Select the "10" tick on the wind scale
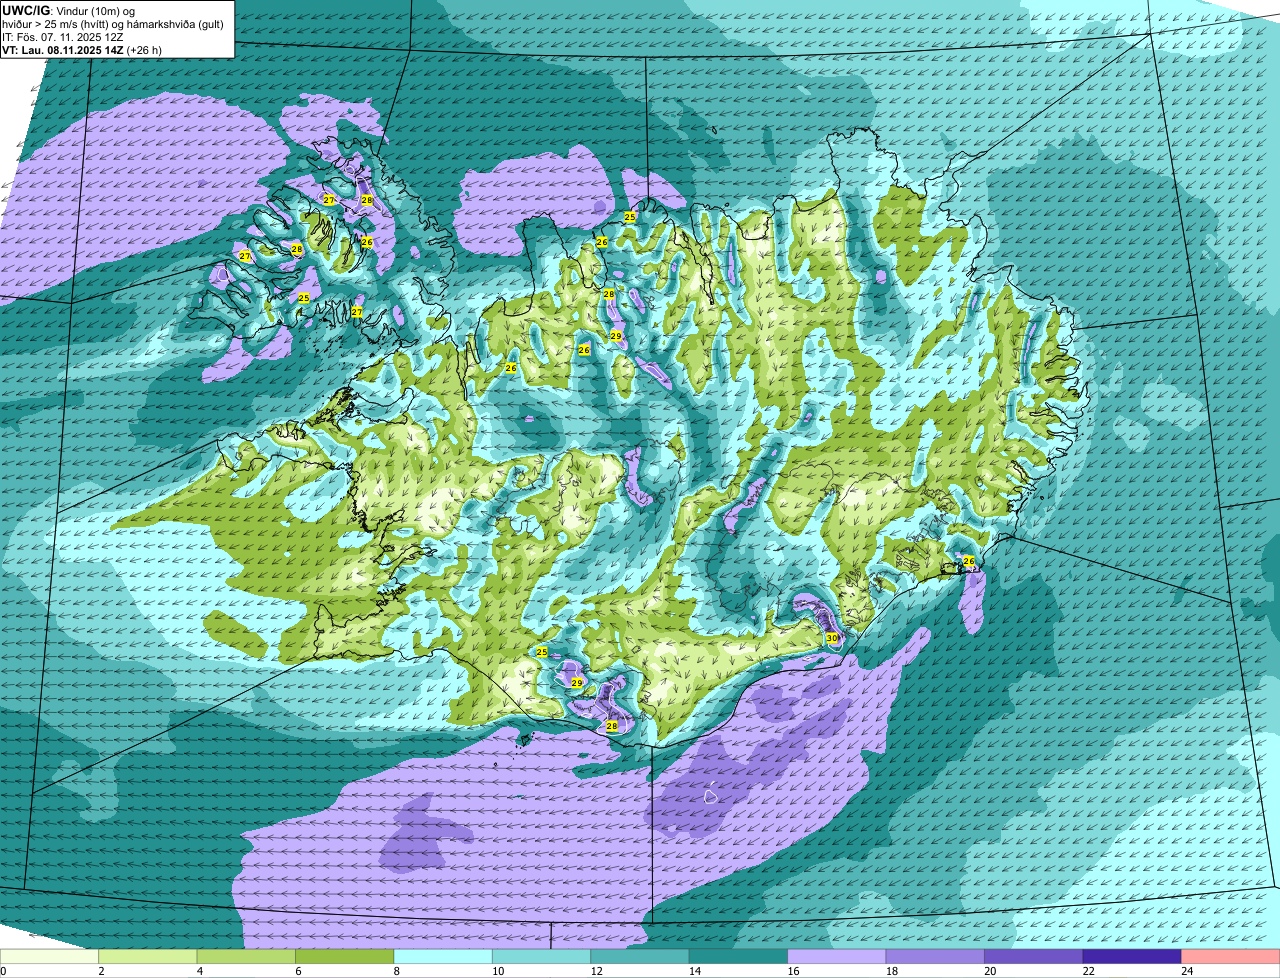 497,971
